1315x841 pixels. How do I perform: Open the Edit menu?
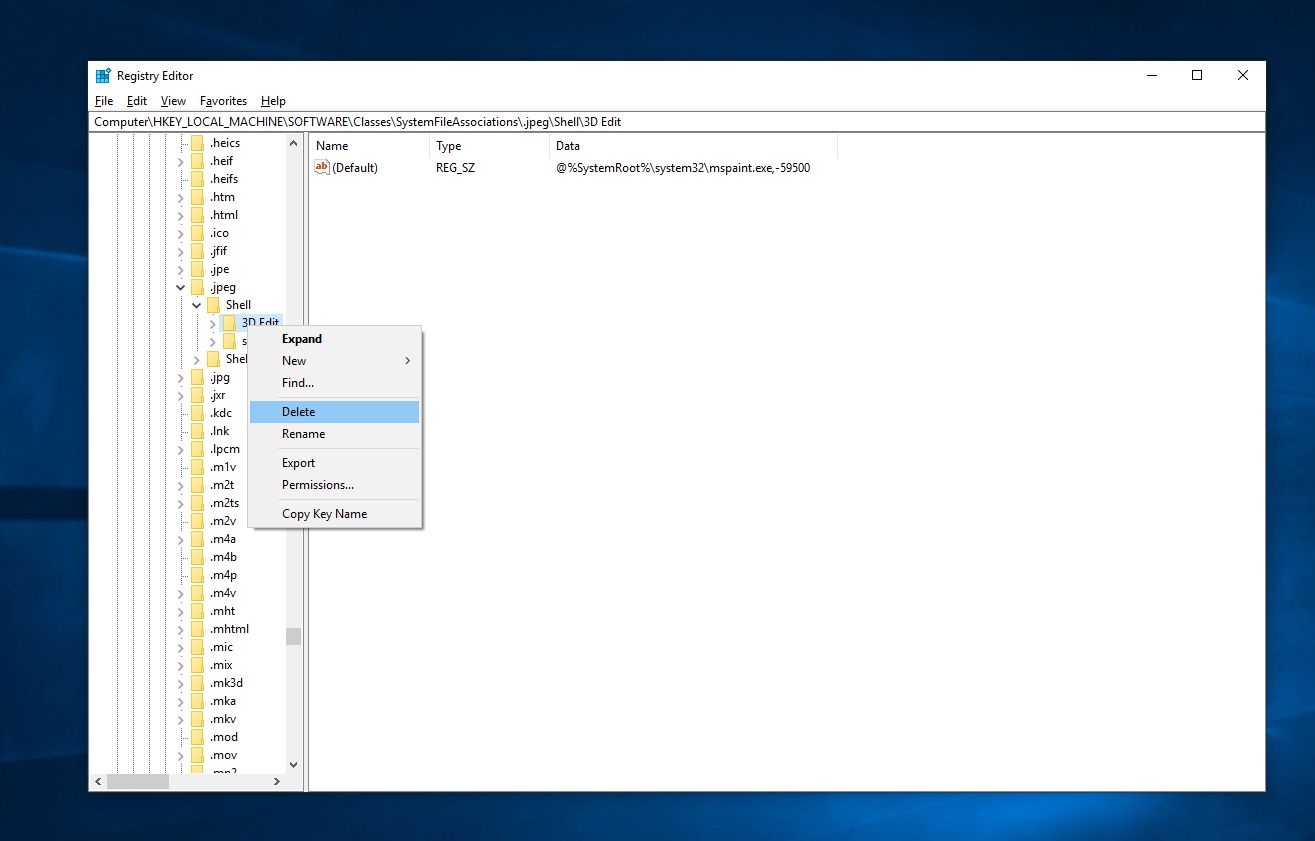137,101
